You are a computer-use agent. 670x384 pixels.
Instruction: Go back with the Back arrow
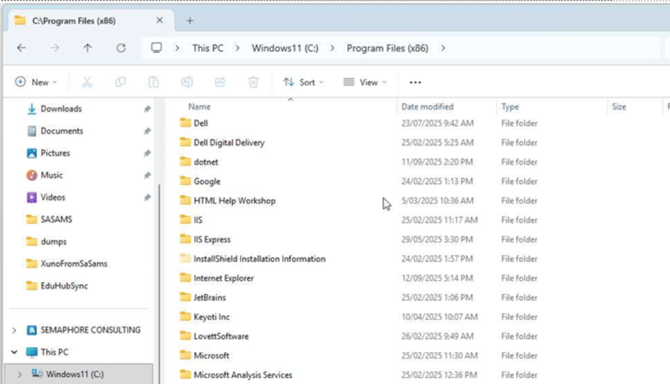[x=21, y=48]
